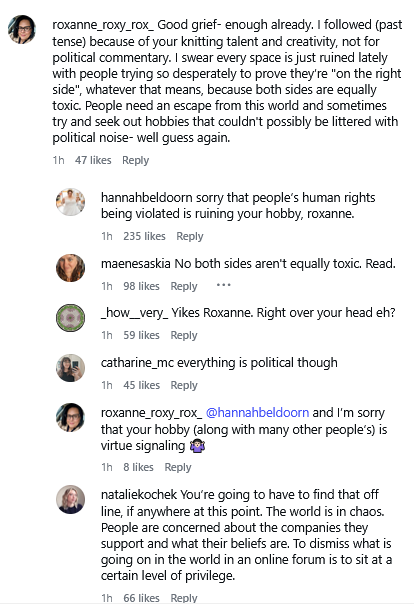Click the green circular _how__very_ avatar

70,318
